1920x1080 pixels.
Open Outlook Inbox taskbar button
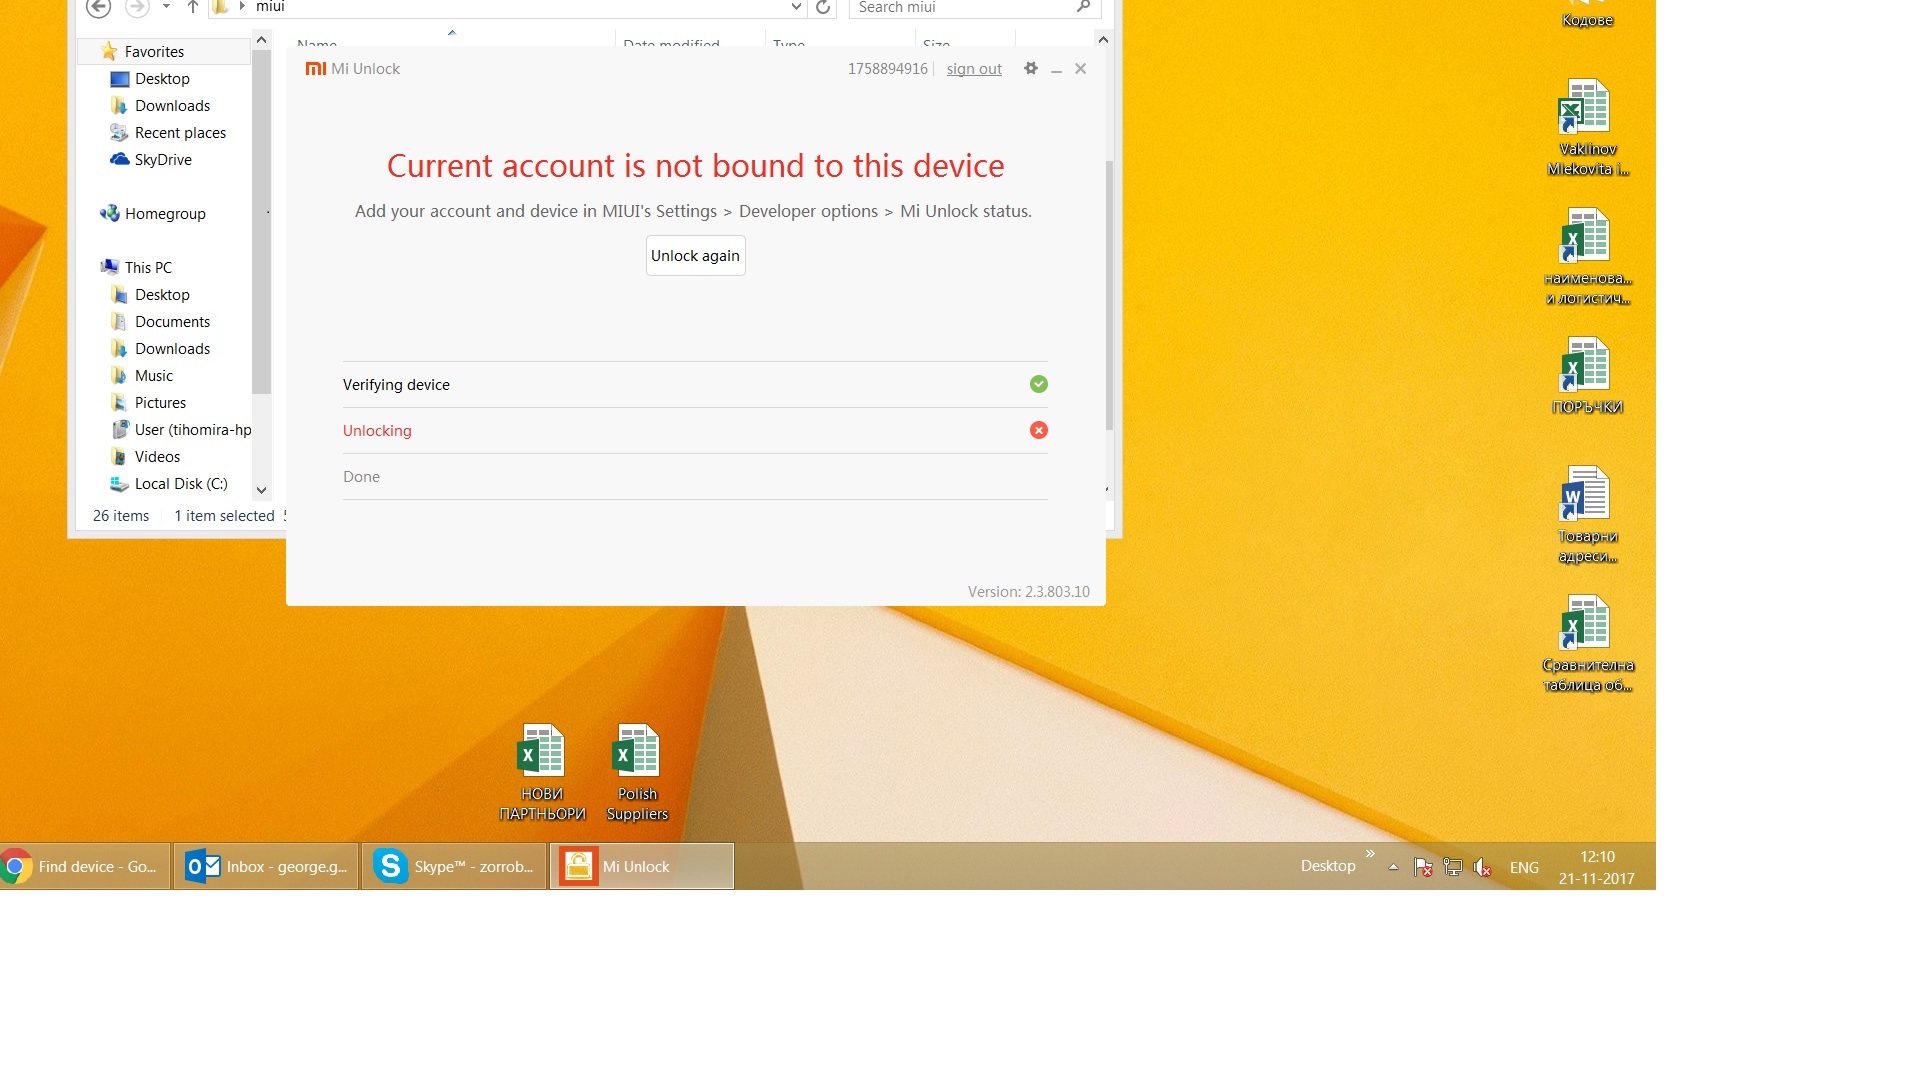pos(266,866)
